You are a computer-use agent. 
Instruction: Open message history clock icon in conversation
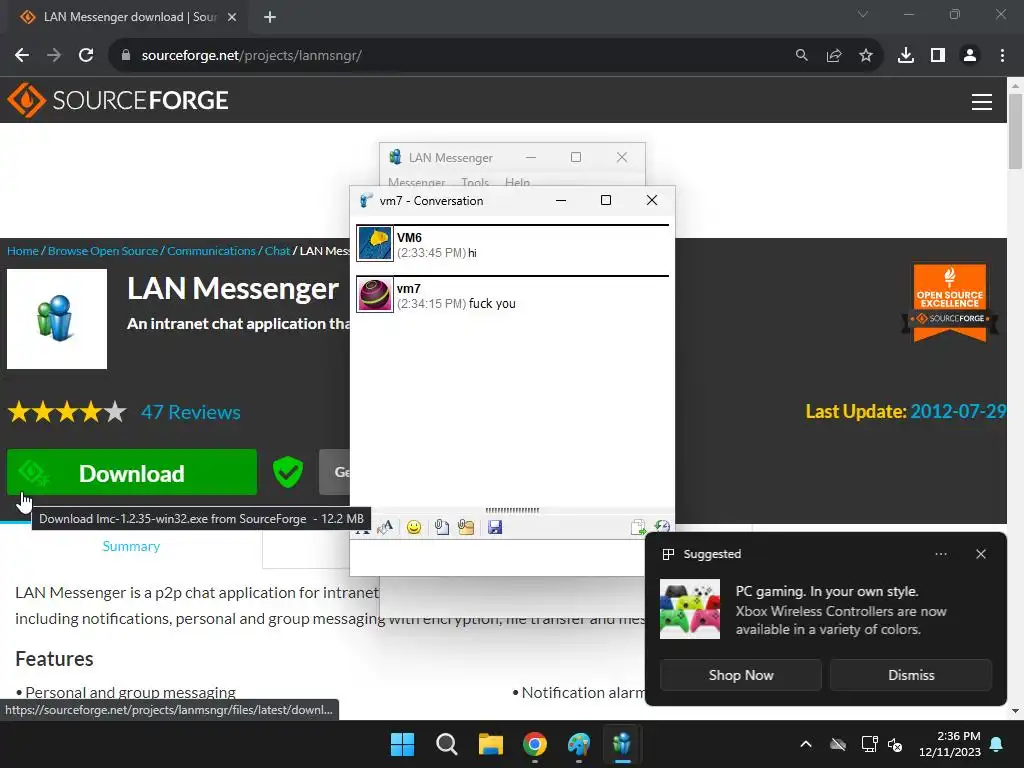[x=662, y=526]
